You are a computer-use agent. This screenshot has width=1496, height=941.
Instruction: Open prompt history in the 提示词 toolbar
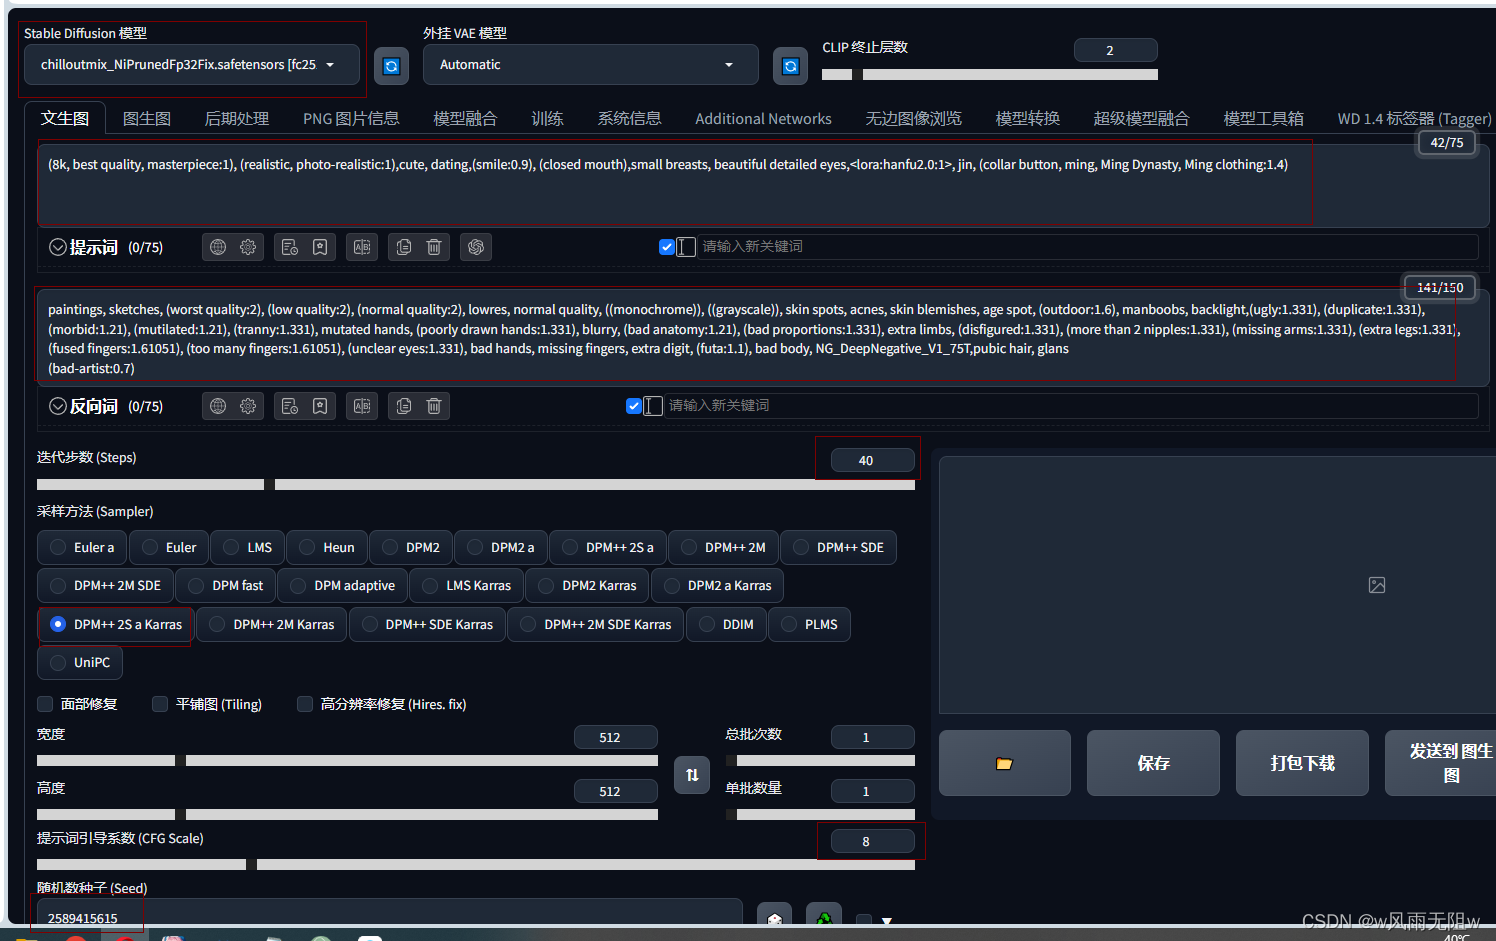[x=290, y=247]
